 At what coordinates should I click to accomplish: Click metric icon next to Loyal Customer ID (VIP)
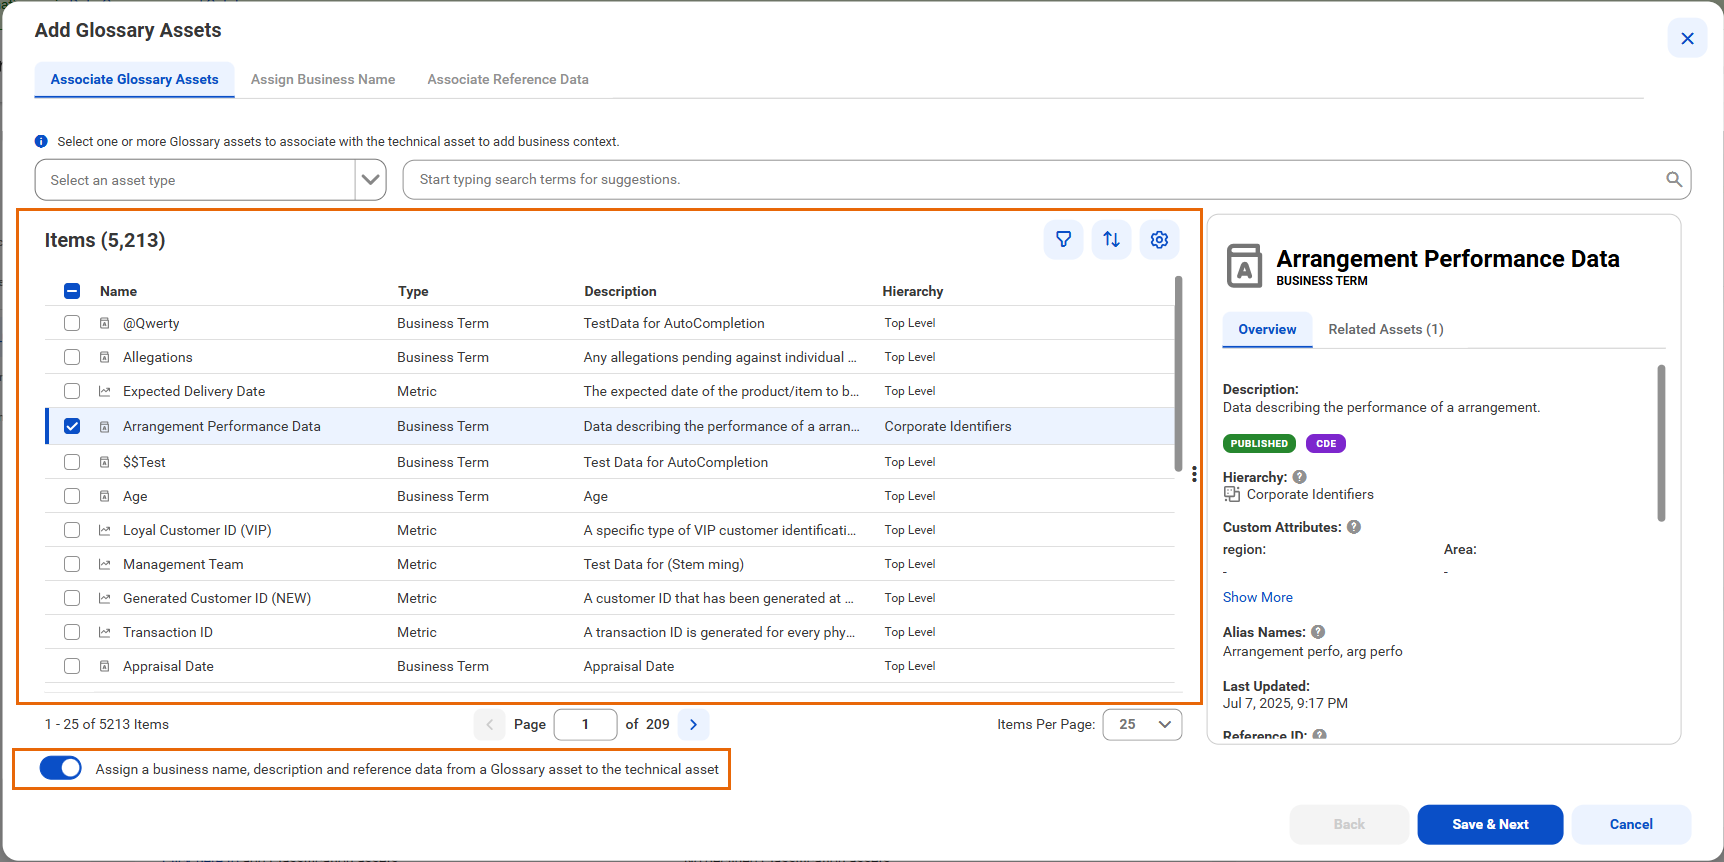point(104,530)
